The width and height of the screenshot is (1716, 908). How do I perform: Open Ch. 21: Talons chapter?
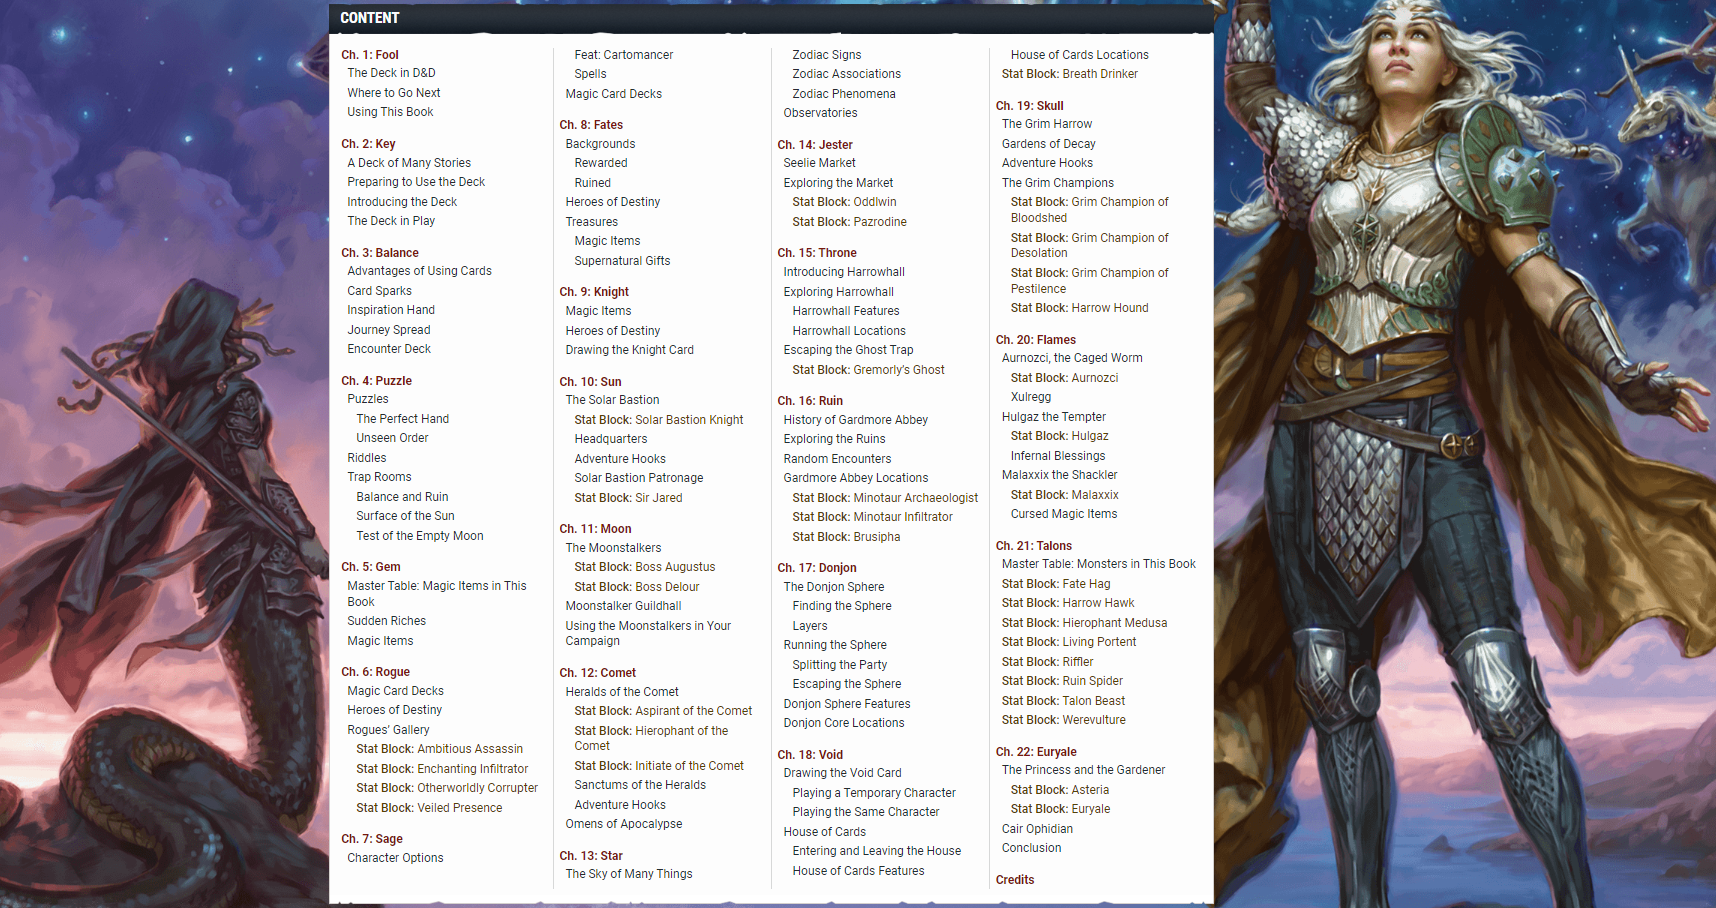click(x=1033, y=546)
